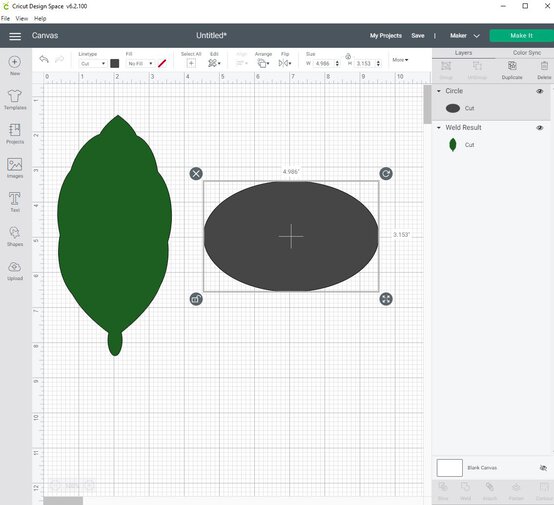The image size is (554, 505).
Task: Switch to the Color Sync tab
Action: (526, 53)
